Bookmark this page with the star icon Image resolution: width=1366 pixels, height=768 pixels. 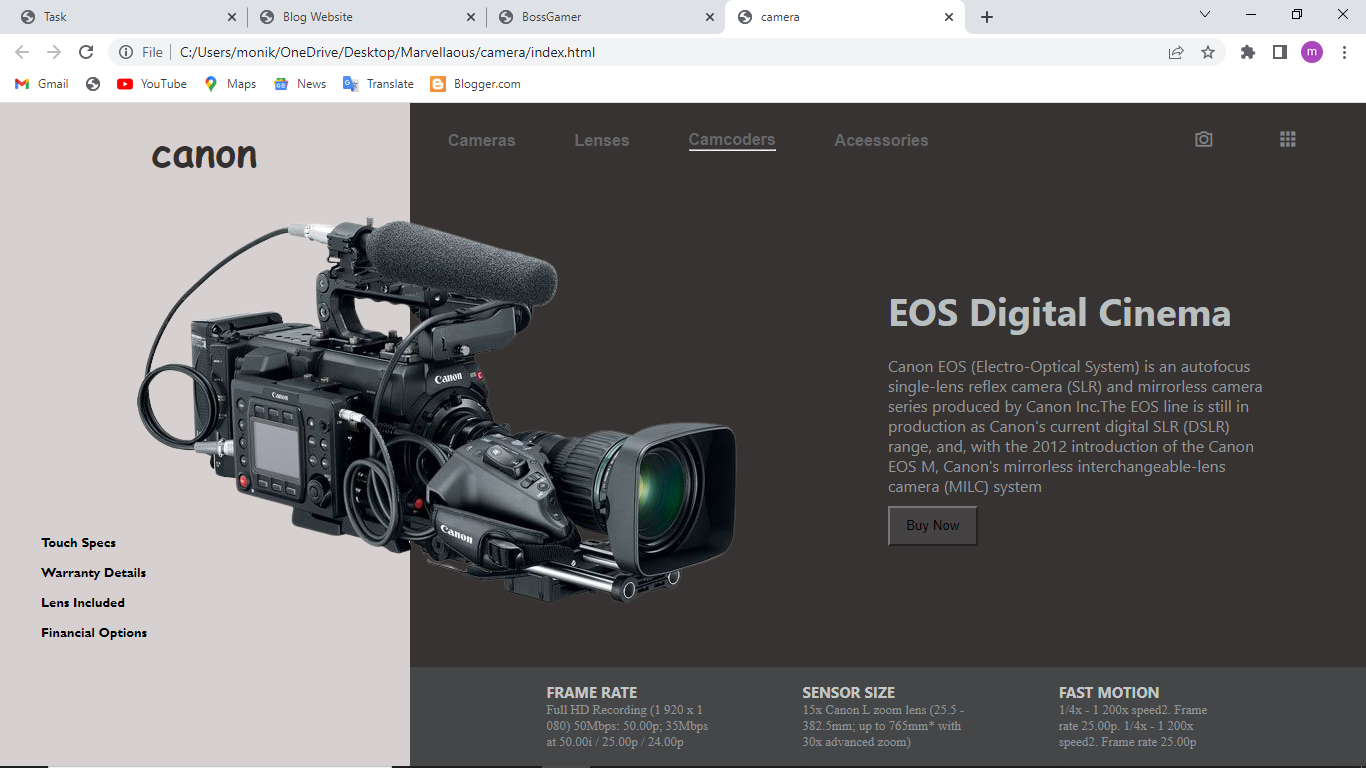(1208, 52)
